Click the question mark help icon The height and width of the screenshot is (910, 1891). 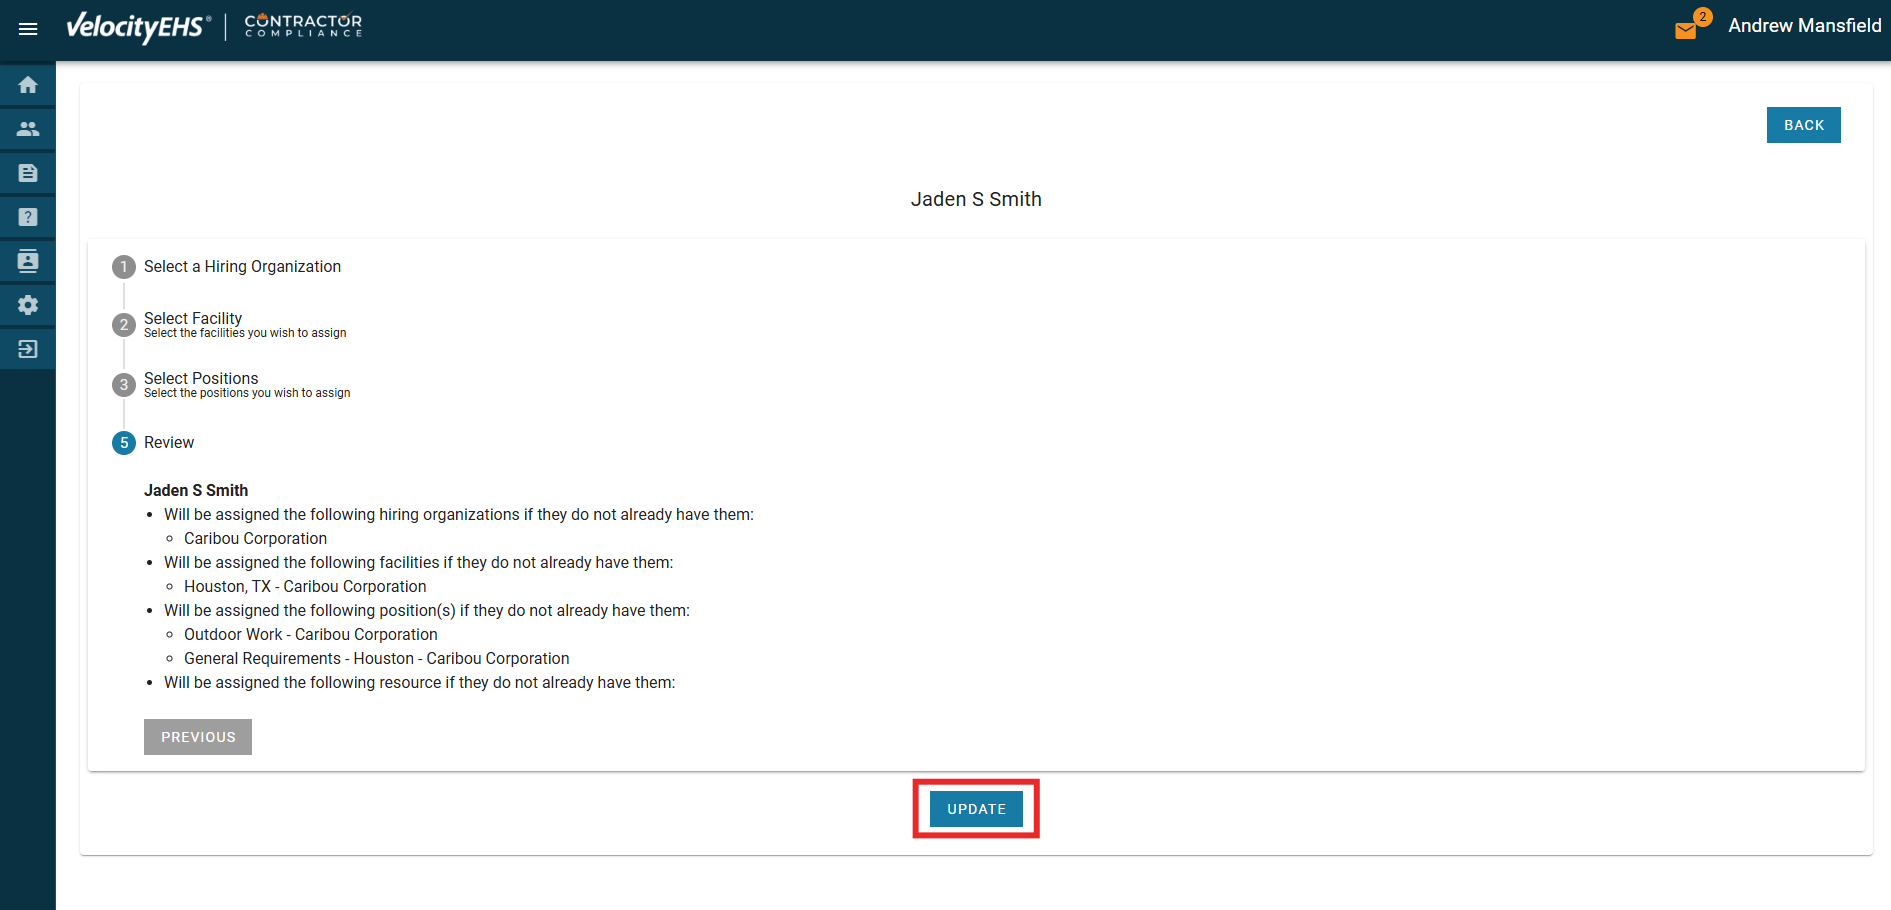[28, 217]
